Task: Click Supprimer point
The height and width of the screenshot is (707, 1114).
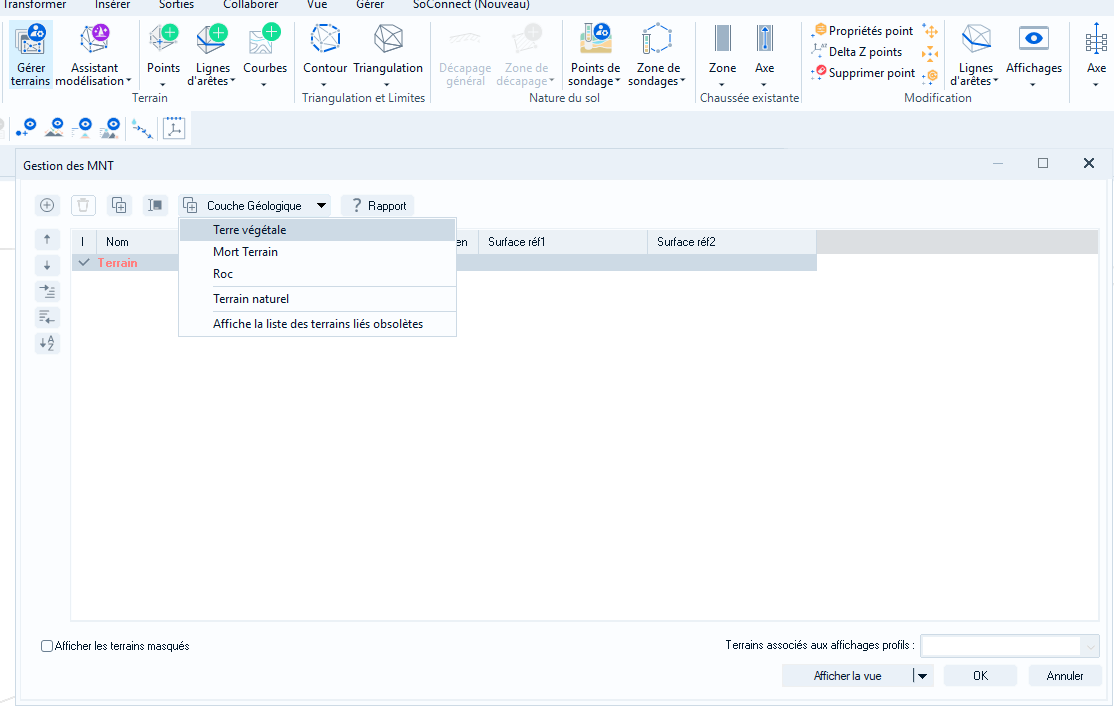Action: pyautogui.click(x=863, y=72)
